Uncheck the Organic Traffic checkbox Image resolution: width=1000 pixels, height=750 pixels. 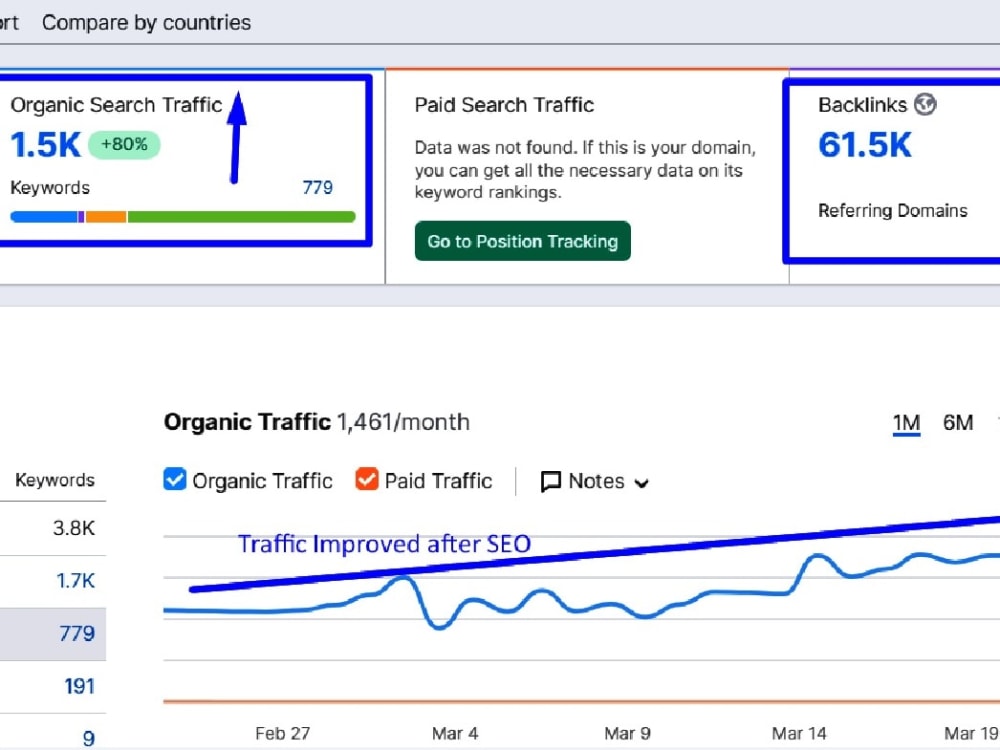174,480
